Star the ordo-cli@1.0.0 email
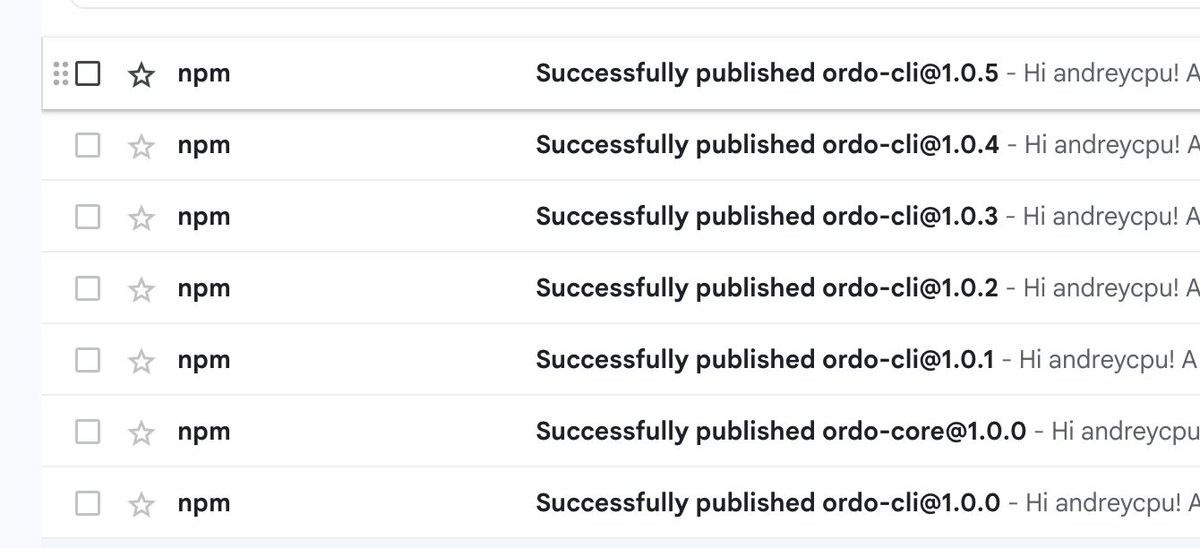The width and height of the screenshot is (1200, 548). point(142,504)
